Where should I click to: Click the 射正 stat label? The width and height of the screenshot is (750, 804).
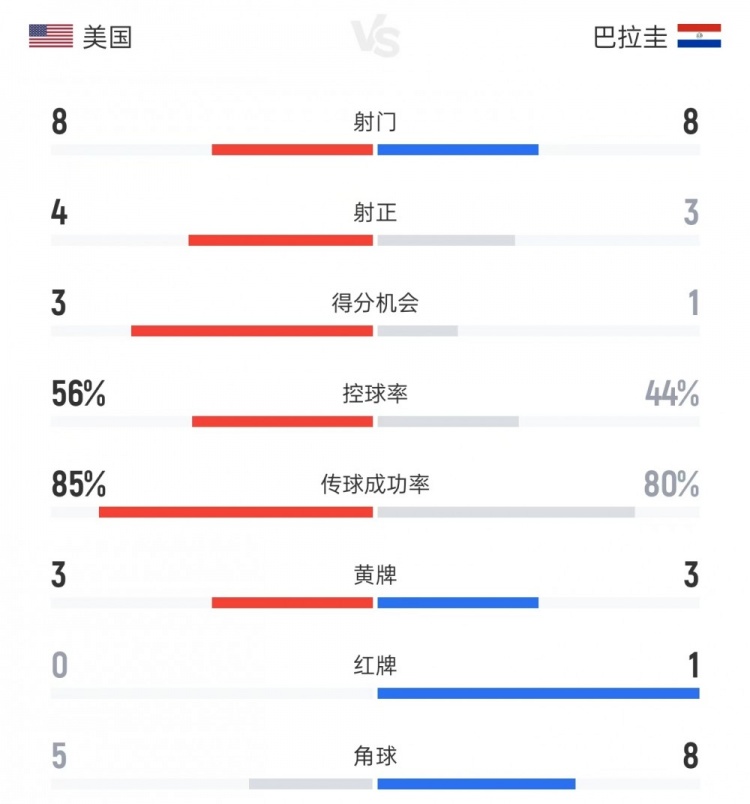[x=375, y=213]
